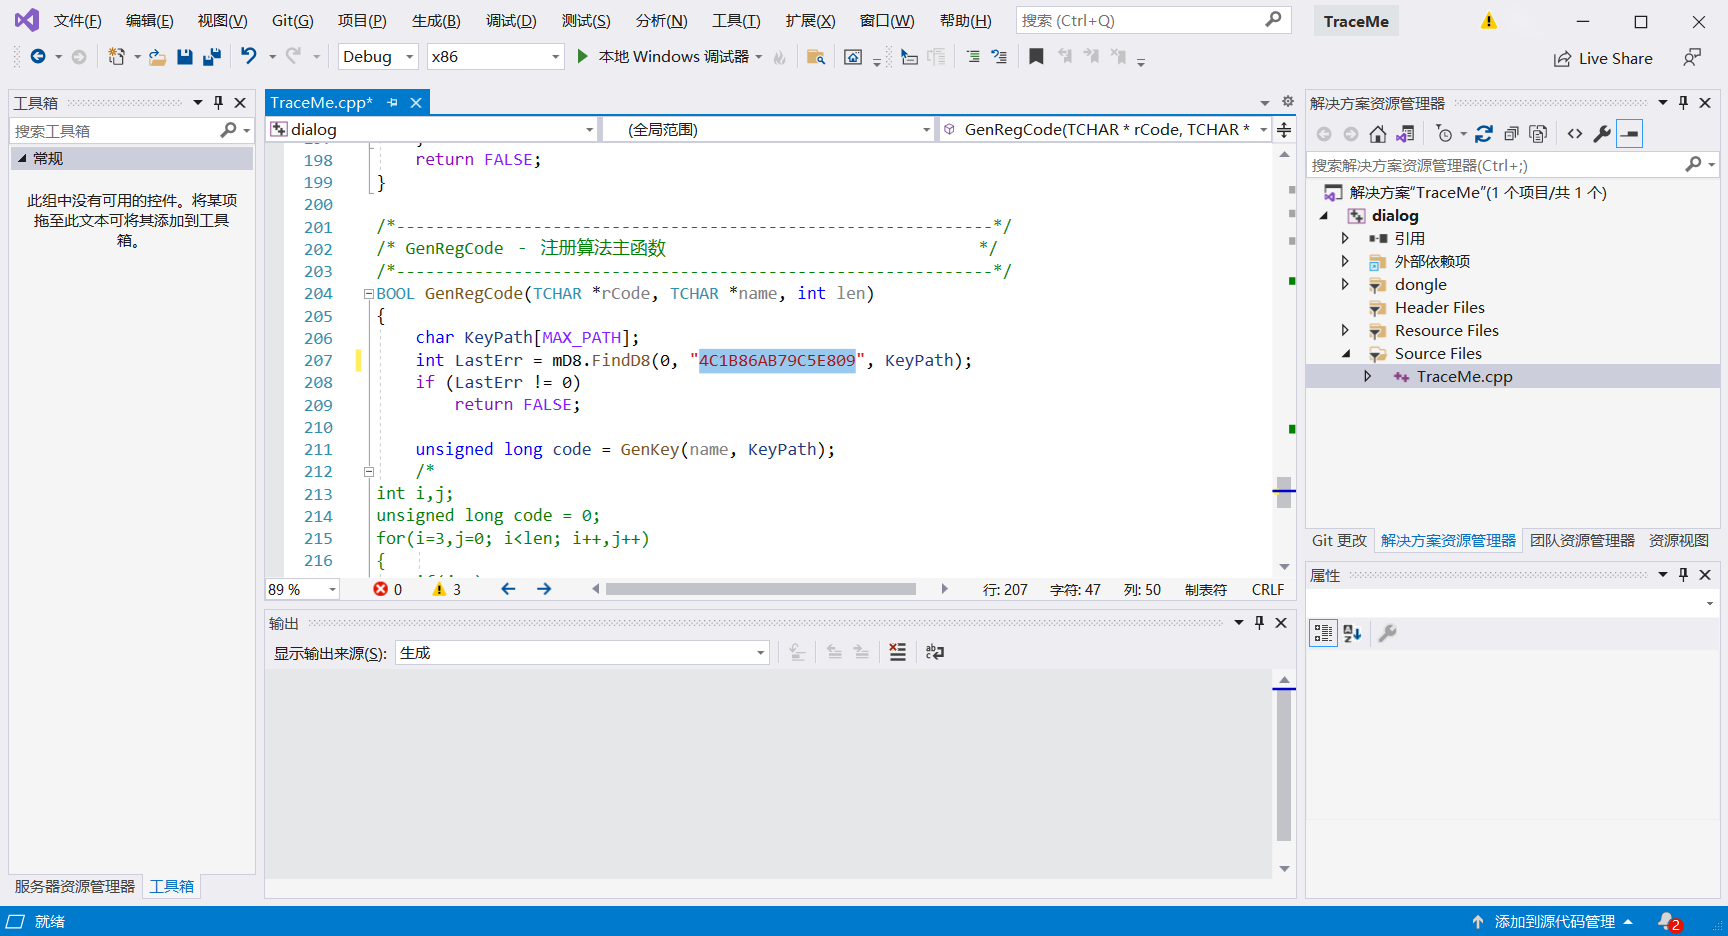Toggle auto-hide pin of Output panel

point(1260,622)
